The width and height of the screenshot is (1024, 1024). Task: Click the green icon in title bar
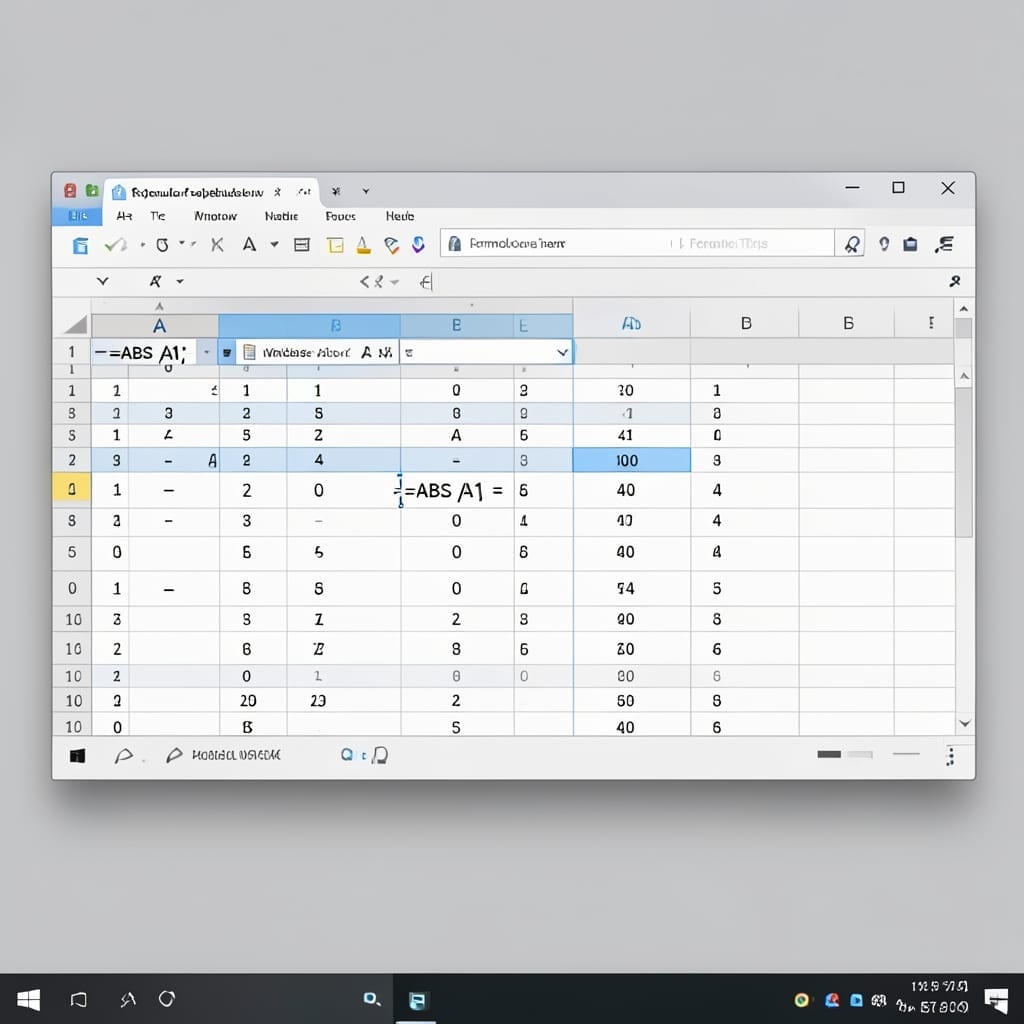(92, 191)
